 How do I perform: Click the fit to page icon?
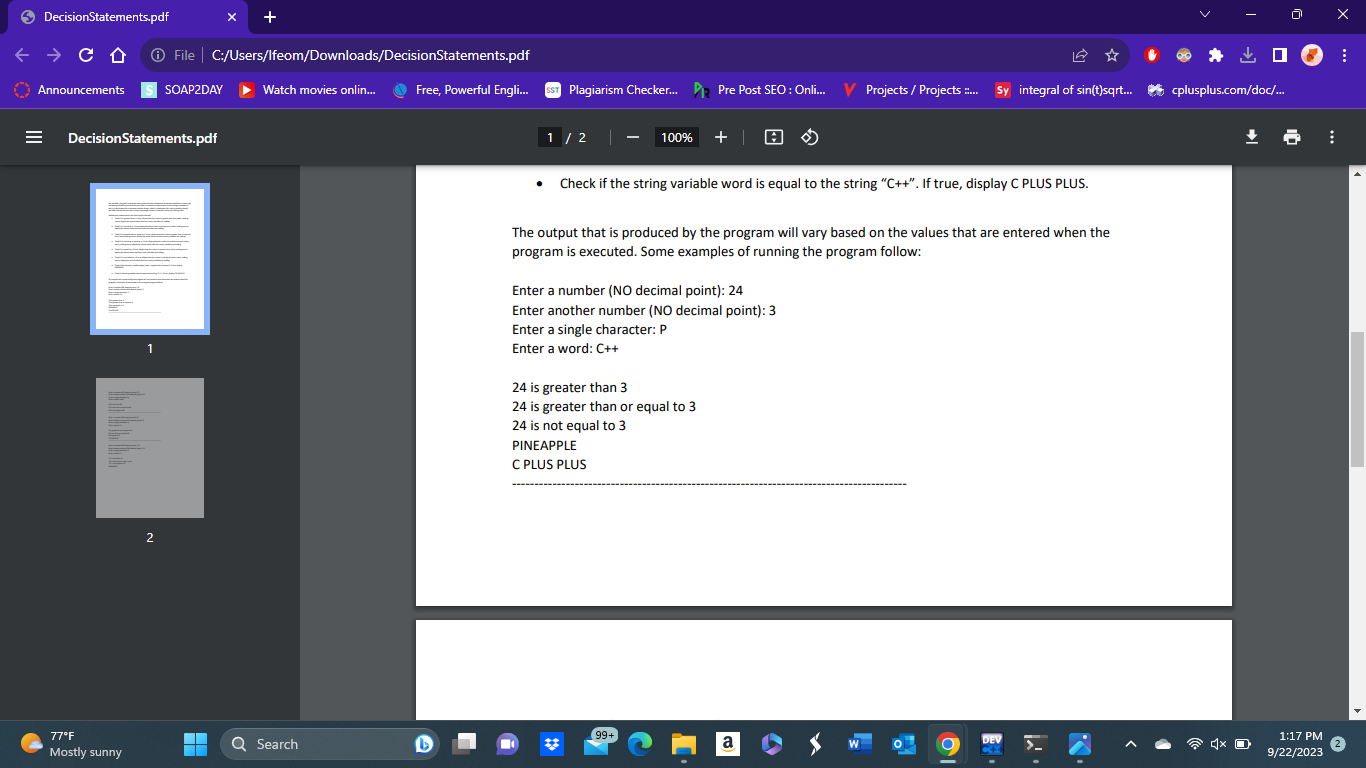(773, 138)
